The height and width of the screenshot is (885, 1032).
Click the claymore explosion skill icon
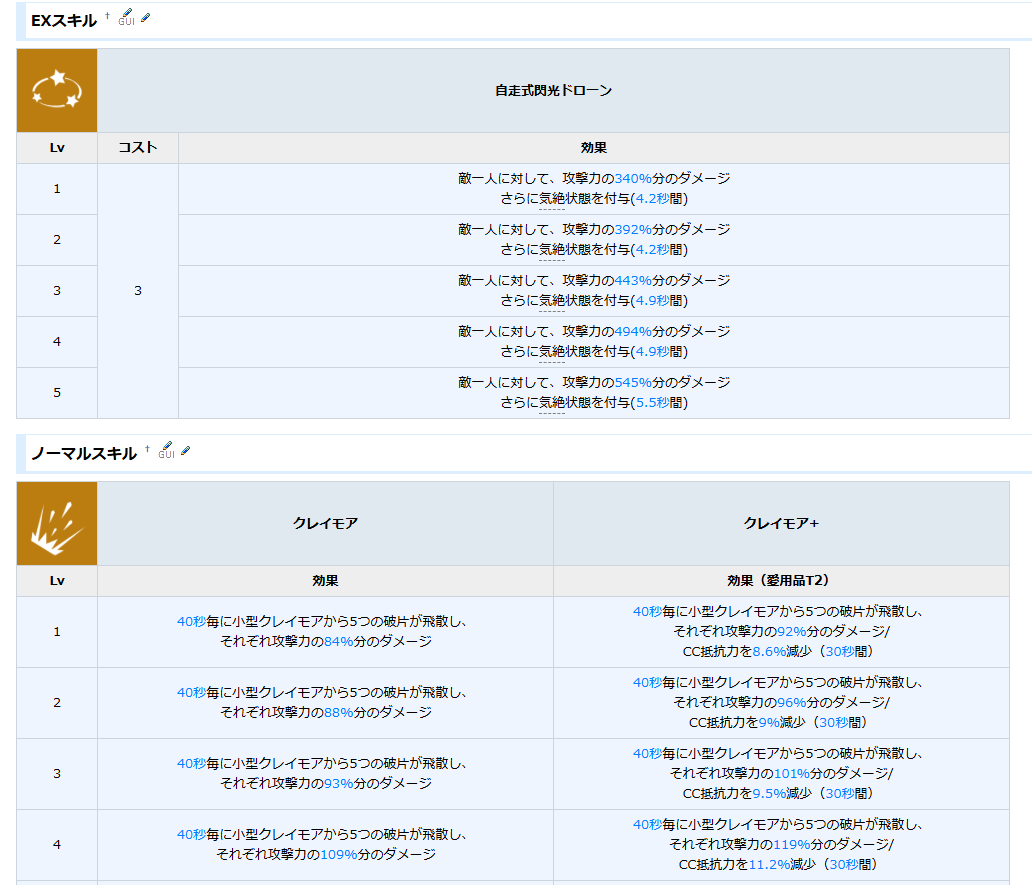57,524
